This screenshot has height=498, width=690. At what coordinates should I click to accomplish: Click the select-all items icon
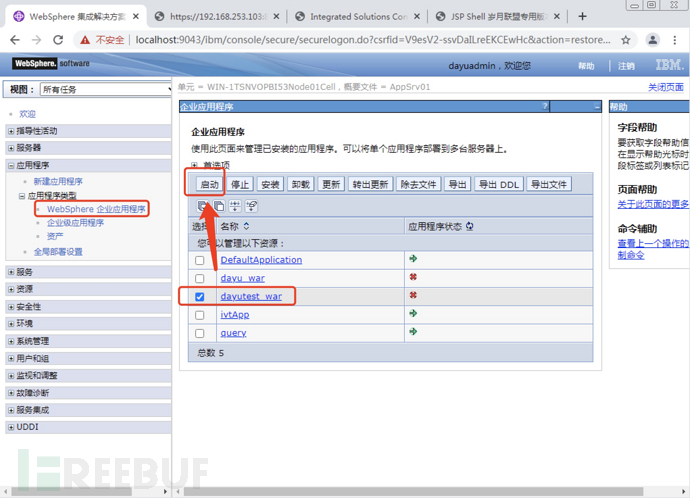(x=203, y=206)
